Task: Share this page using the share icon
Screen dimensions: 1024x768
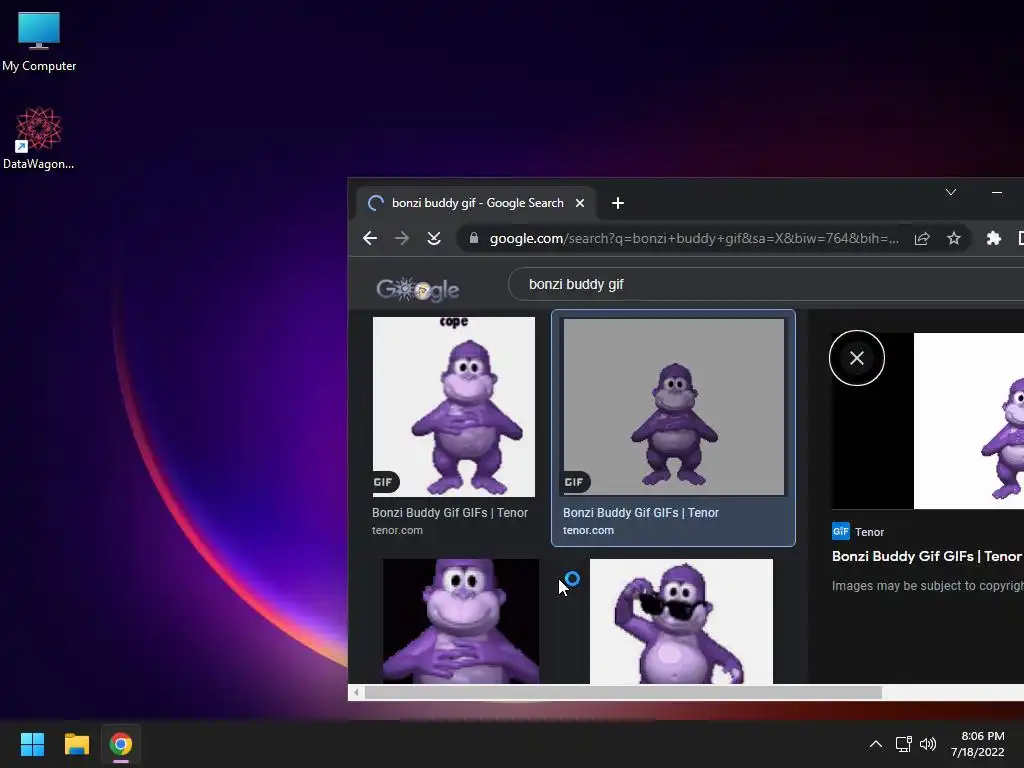Action: tap(921, 238)
